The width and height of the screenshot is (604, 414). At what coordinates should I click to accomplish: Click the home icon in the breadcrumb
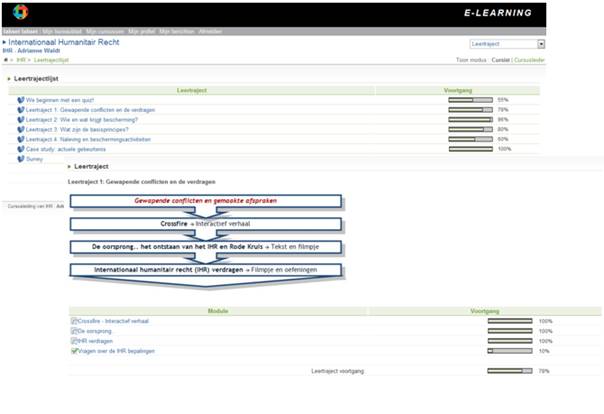pos(6,60)
